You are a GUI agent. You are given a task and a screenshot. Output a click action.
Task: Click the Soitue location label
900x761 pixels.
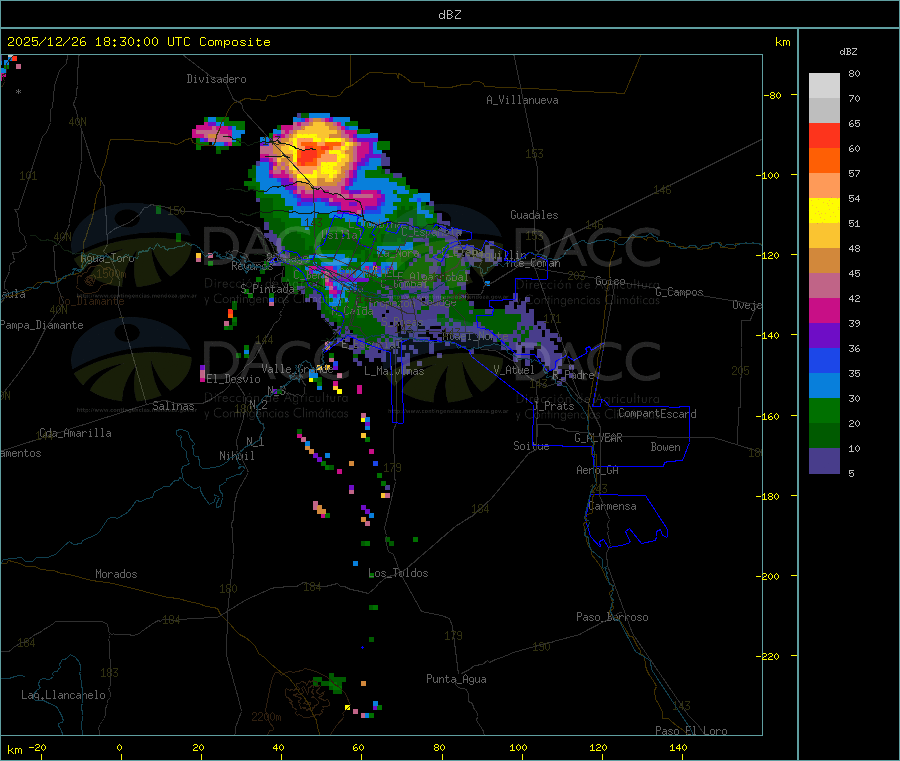click(531, 446)
